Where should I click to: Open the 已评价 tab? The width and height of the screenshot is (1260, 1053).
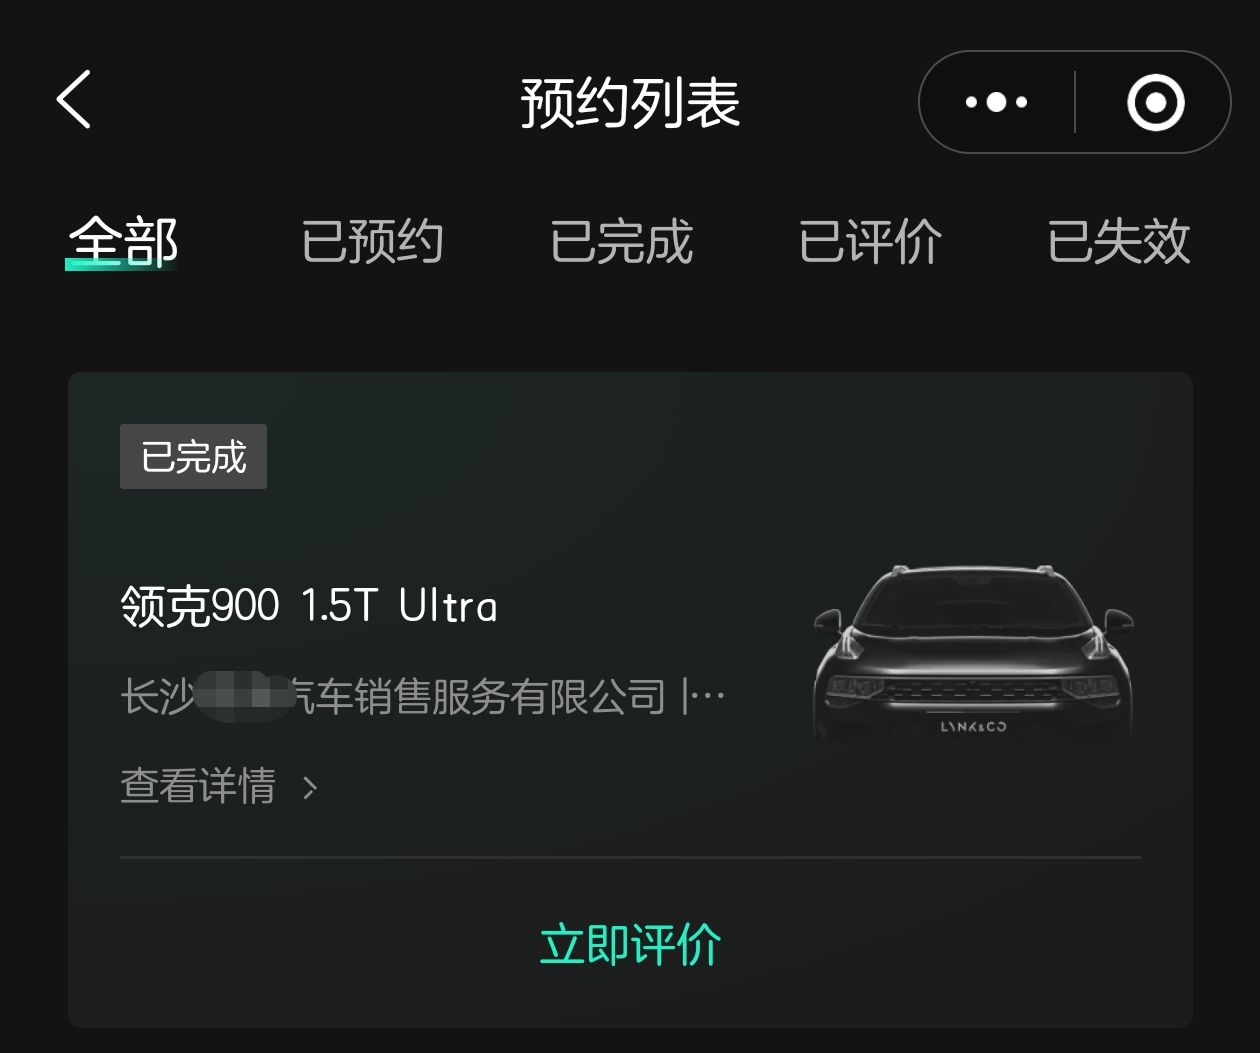click(870, 241)
